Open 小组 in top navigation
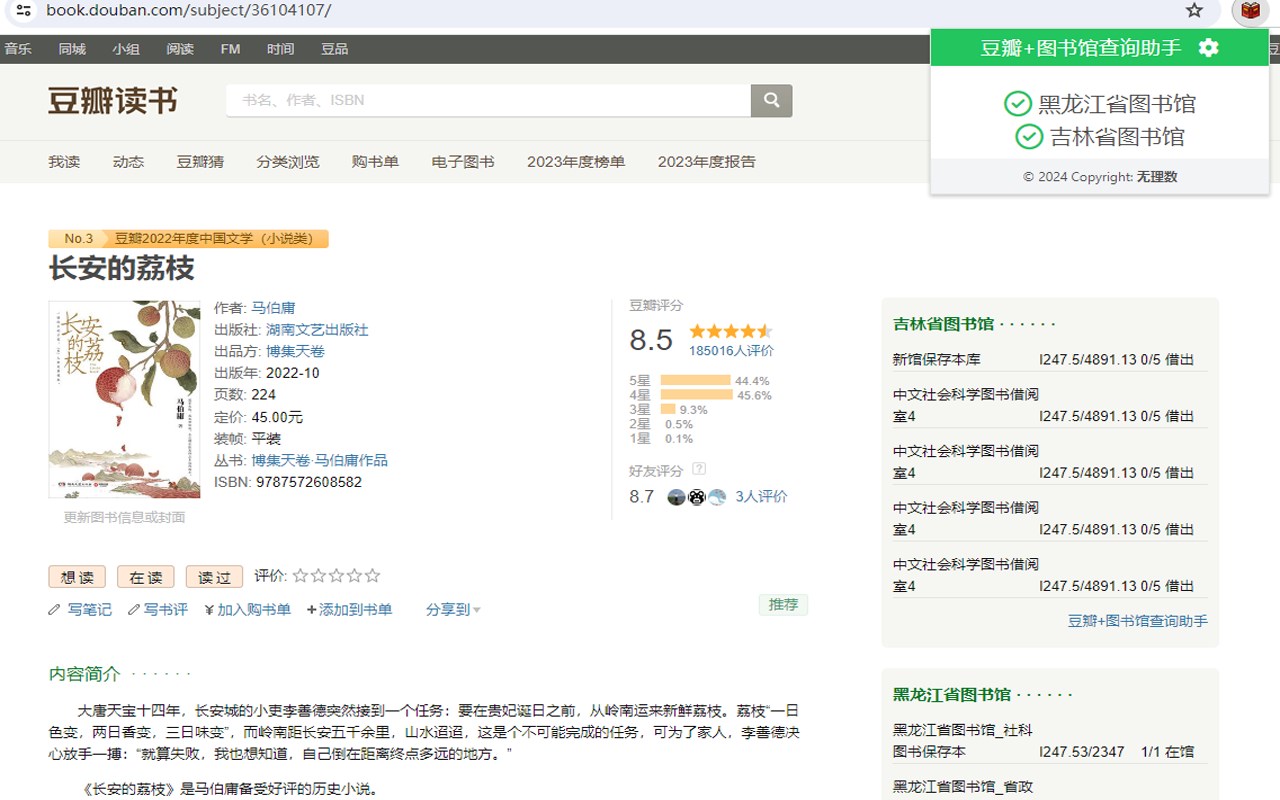The height and width of the screenshot is (800, 1280). (x=126, y=49)
